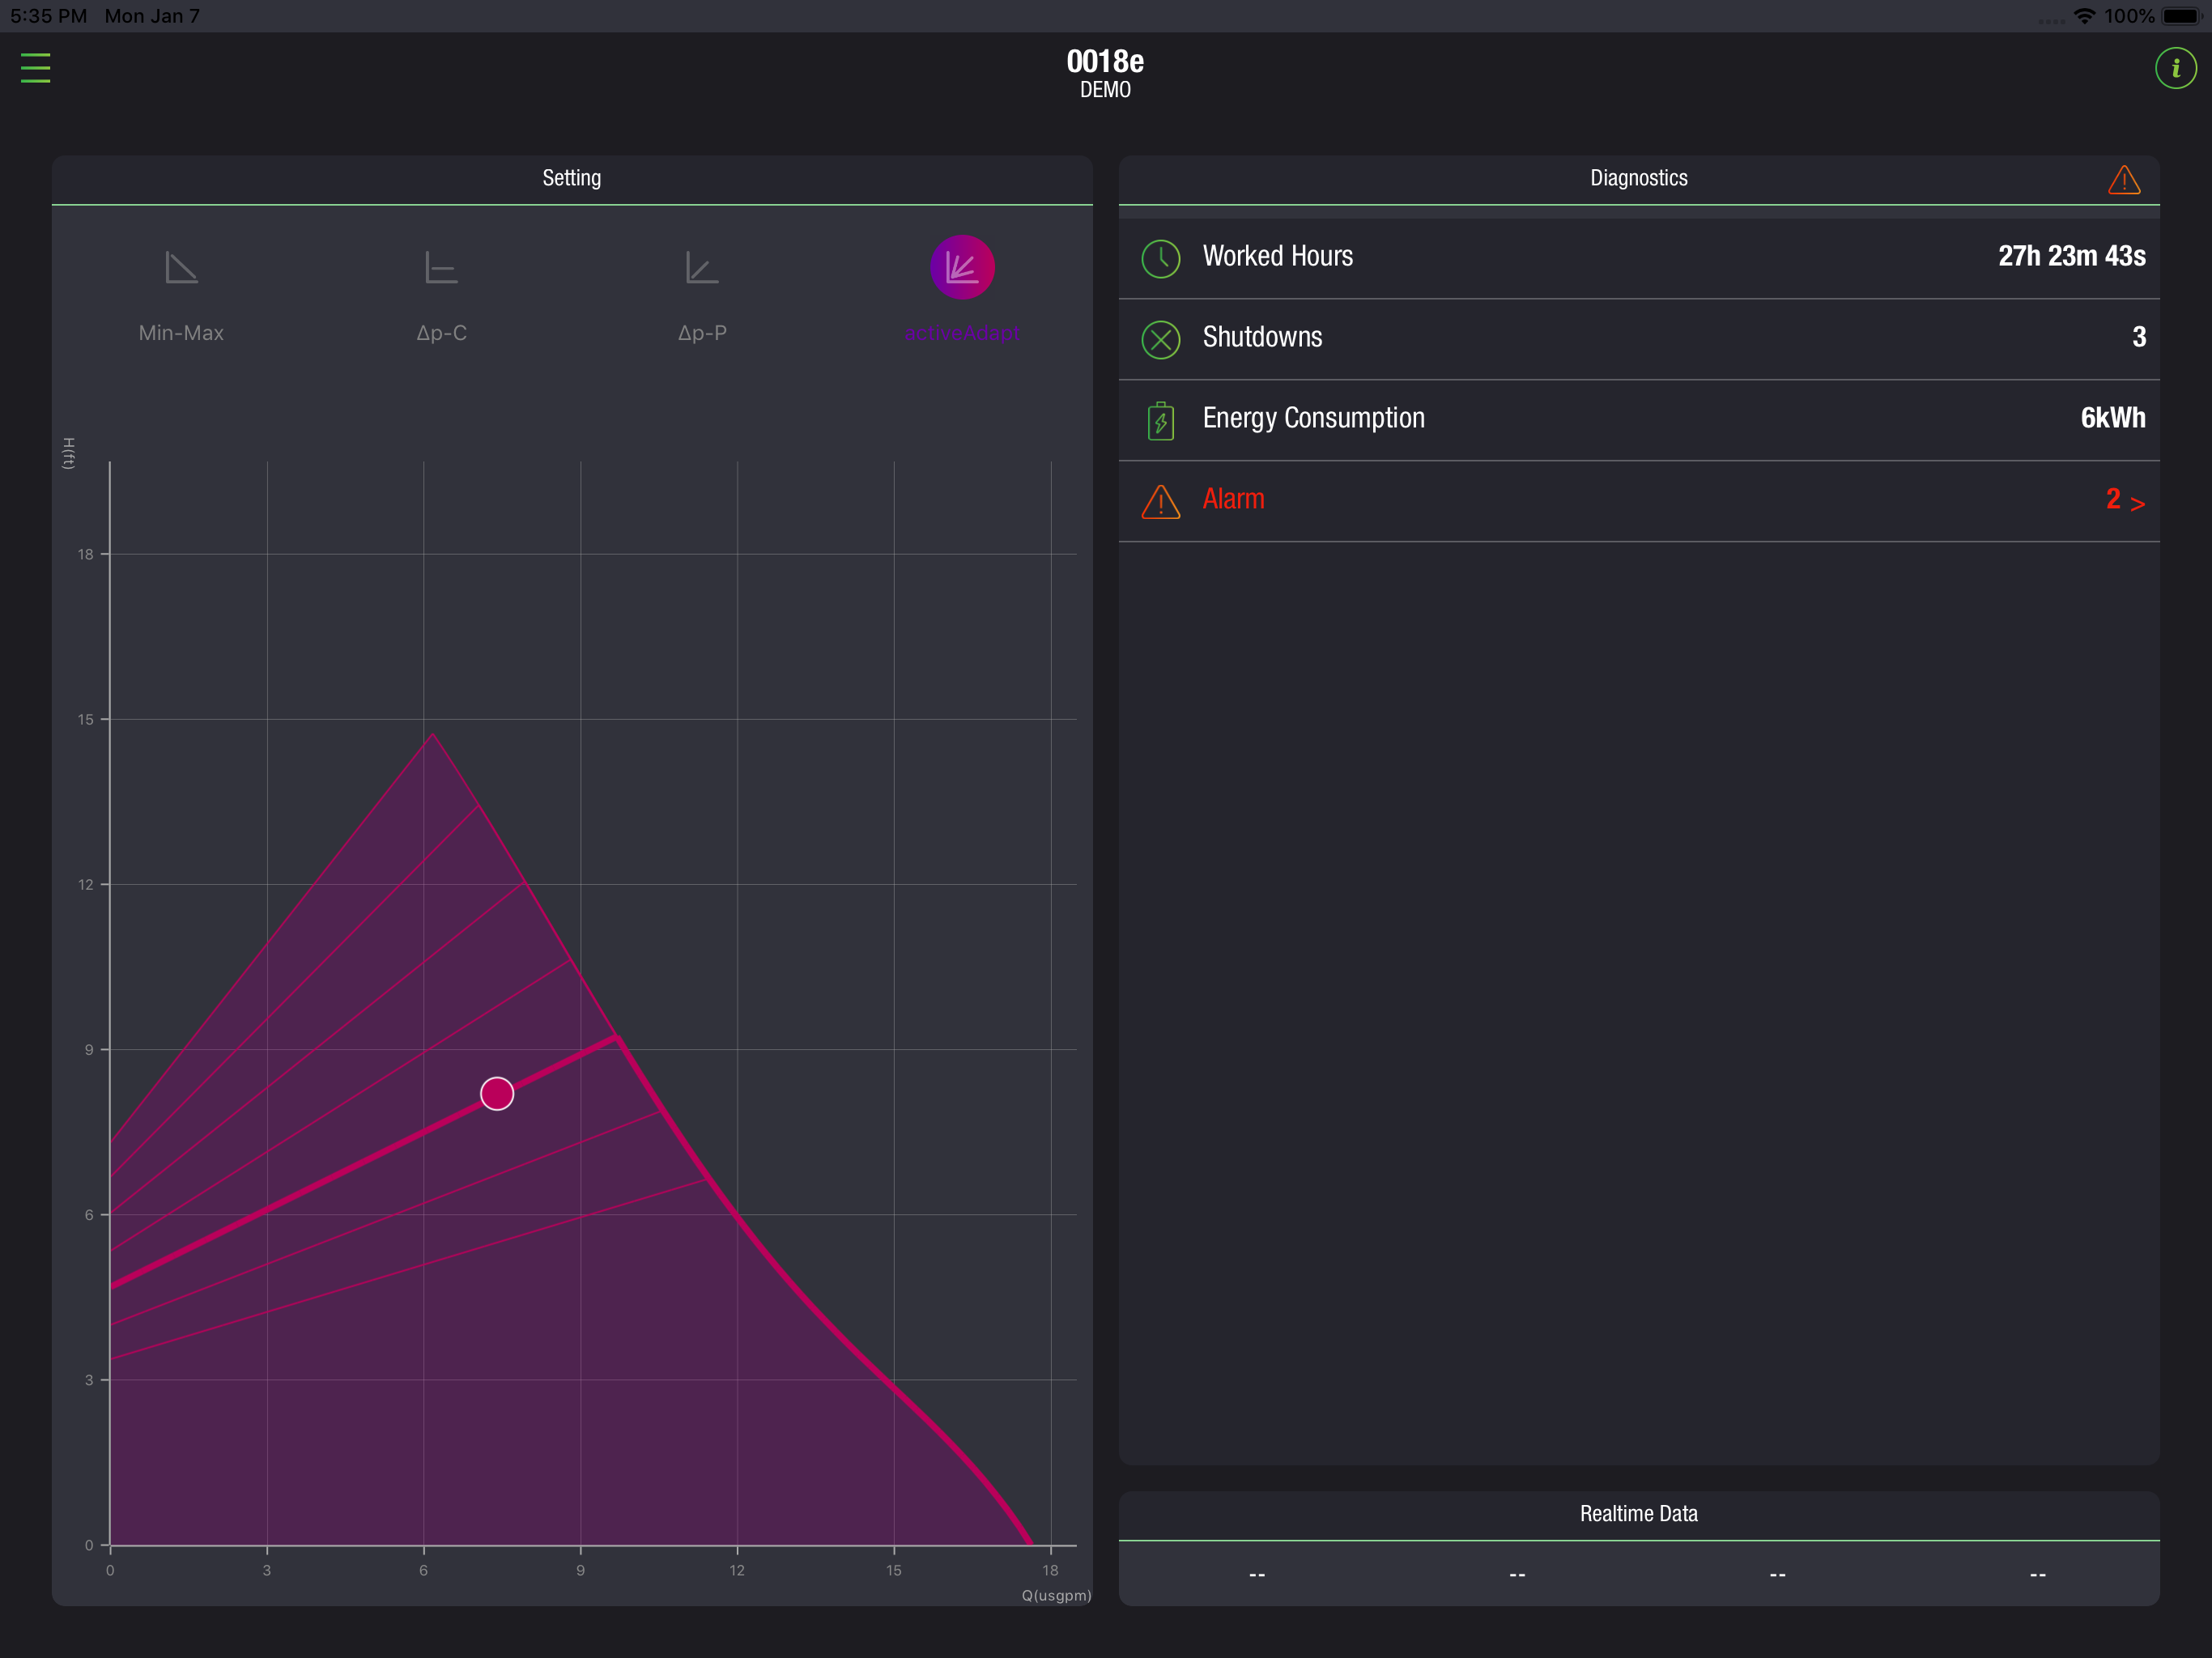Image resolution: width=2212 pixels, height=1658 pixels.
Task: Click the Q(usgpm) axis label
Action: [1056, 1595]
